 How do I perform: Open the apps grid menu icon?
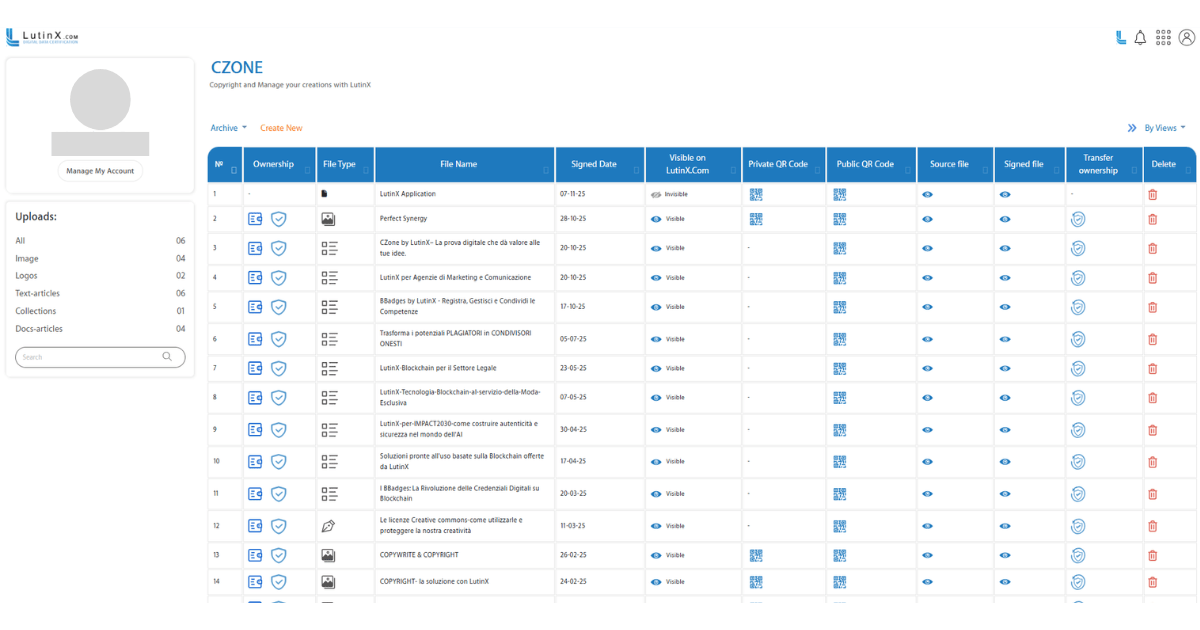click(x=1163, y=38)
